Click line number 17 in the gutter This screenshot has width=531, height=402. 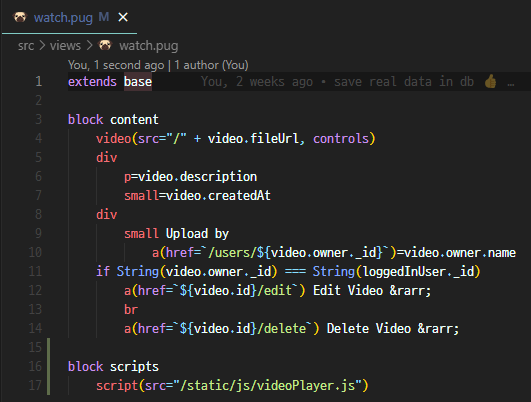coord(35,385)
